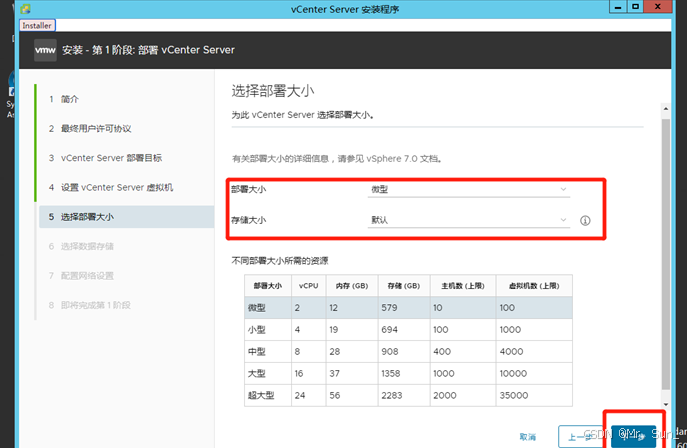Viewport: 687px width, 448px height.
Task: Click vCPU value 24 in 超大型 row
Action: click(300, 395)
